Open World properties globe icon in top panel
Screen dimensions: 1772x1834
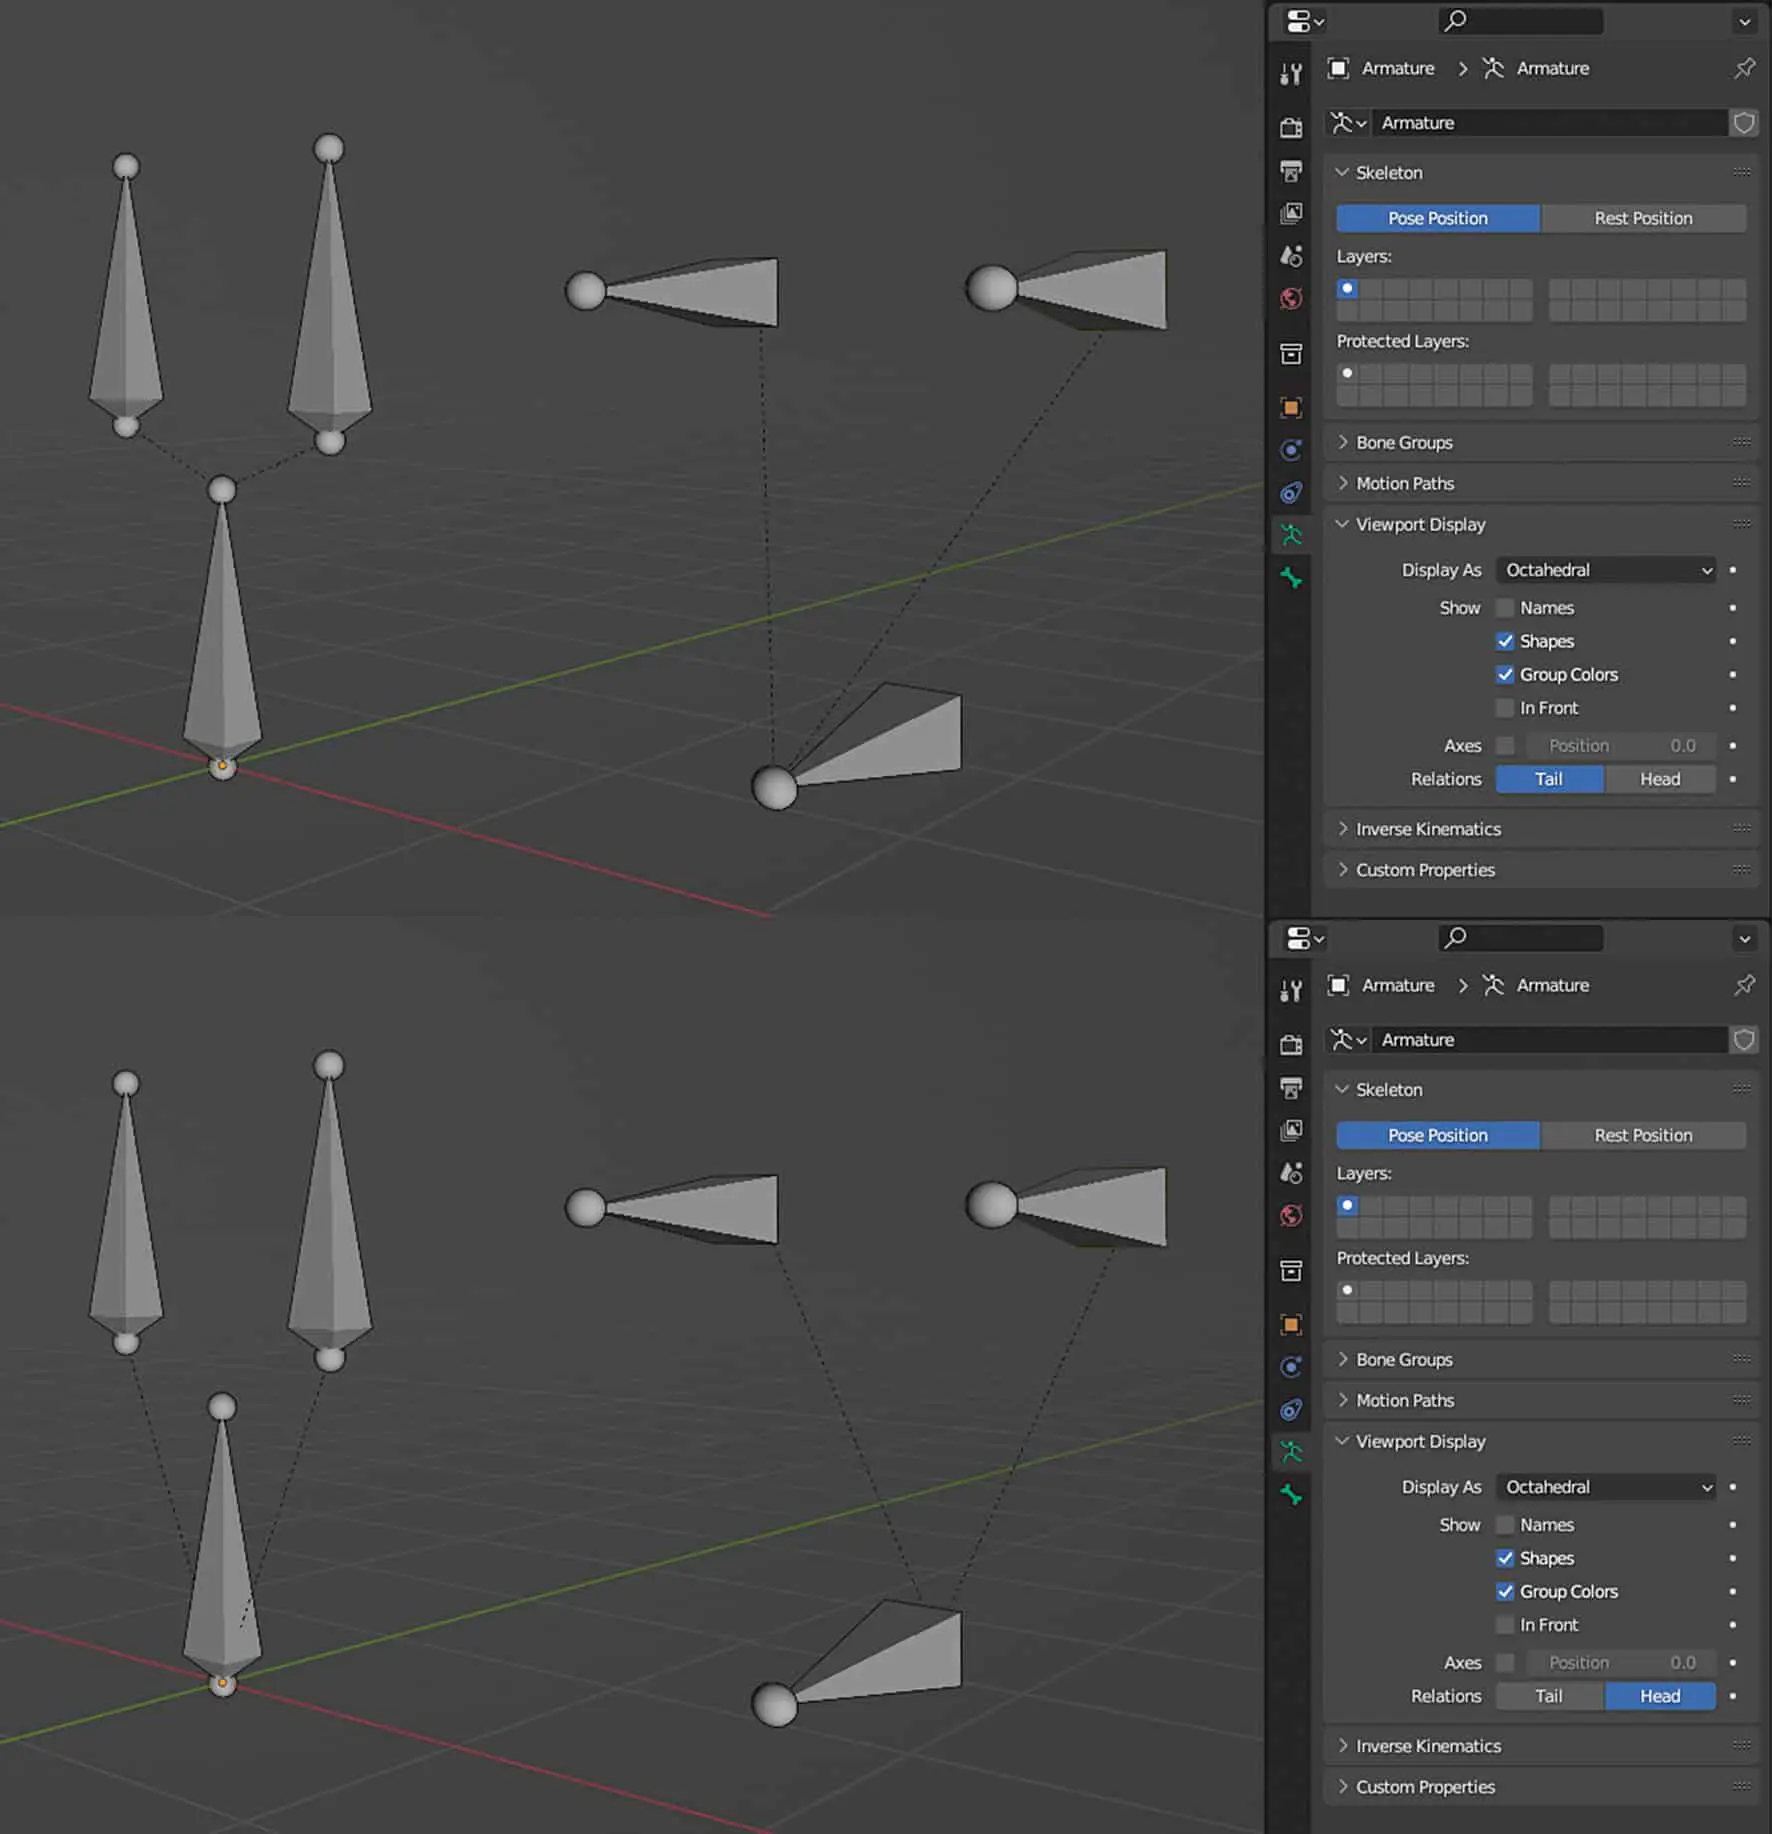(x=1291, y=299)
